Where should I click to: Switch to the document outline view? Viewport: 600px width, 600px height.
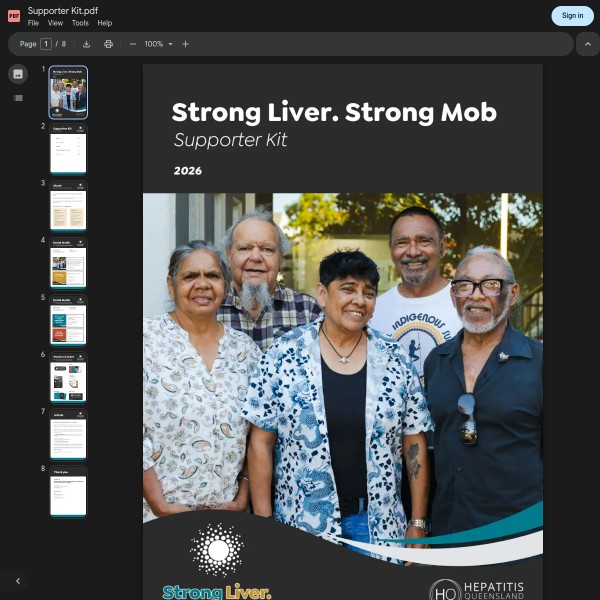pyautogui.click(x=18, y=98)
